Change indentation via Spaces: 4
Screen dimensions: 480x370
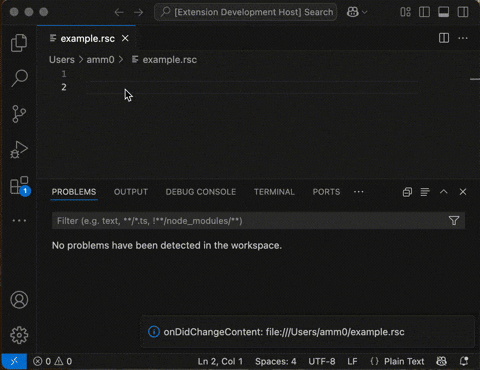coord(276,361)
